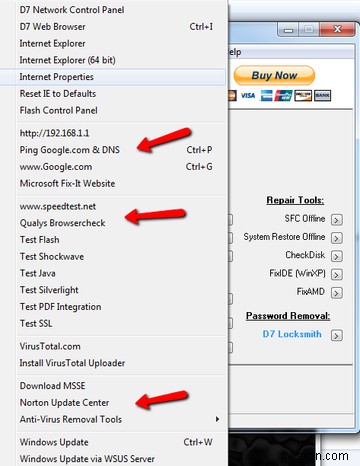Choose Test Flash menu item
Image resolution: width=360 pixels, height=466 pixels.
point(113,240)
